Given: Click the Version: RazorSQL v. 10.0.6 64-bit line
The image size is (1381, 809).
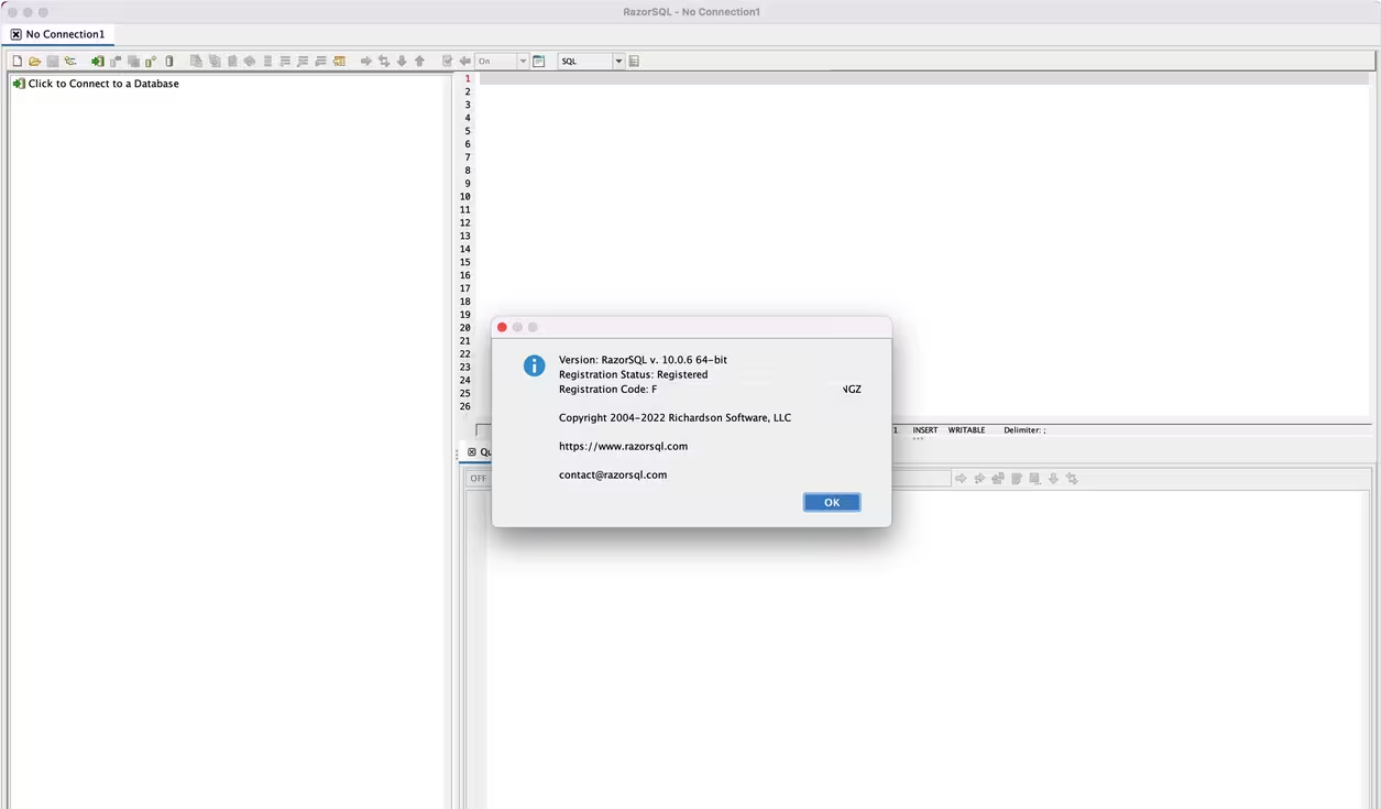Looking at the screenshot, I should (643, 360).
